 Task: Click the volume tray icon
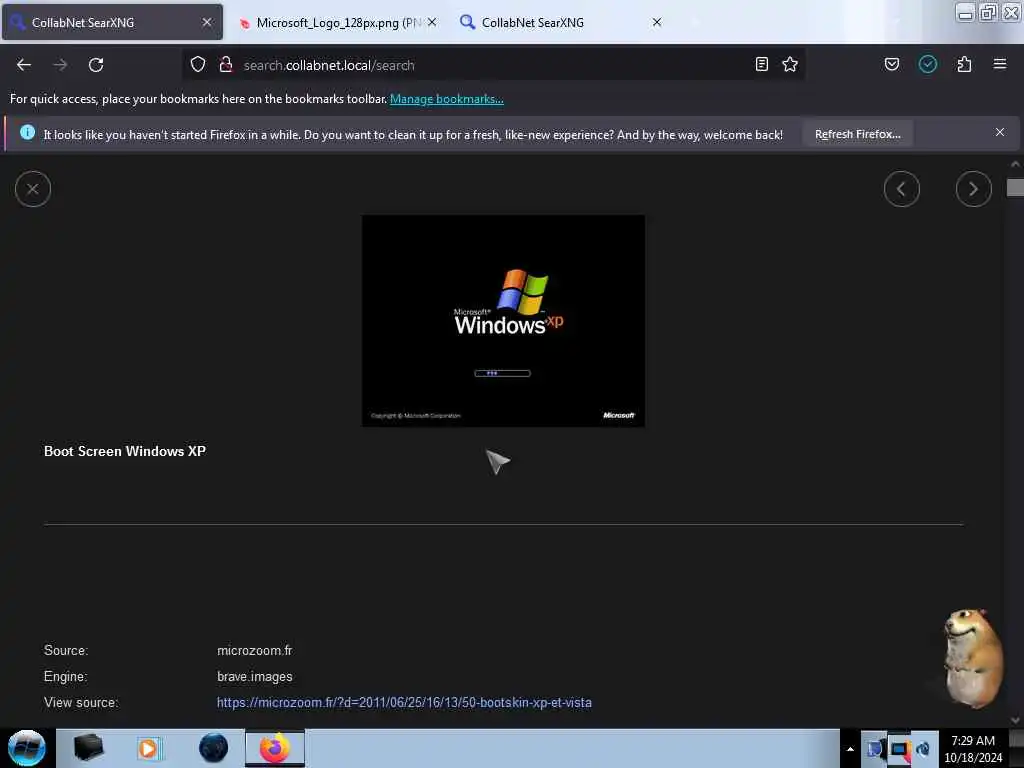pos(923,748)
